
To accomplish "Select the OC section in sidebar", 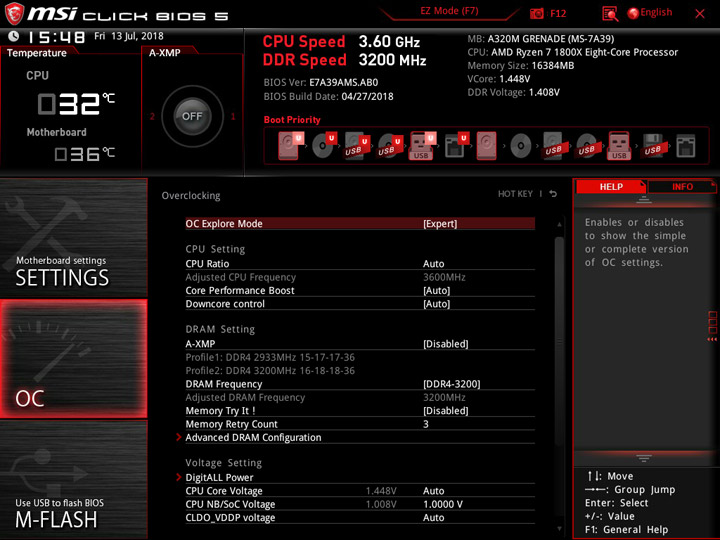I will tap(73, 359).
